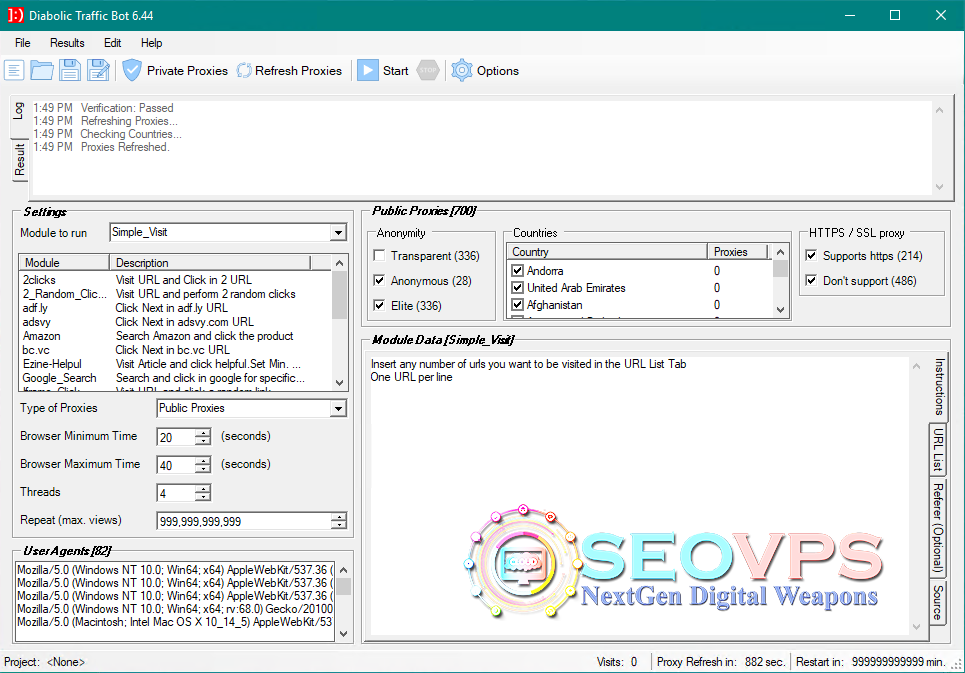The height and width of the screenshot is (673, 965).
Task: Save project using the floppy disk icon
Action: click(70, 70)
